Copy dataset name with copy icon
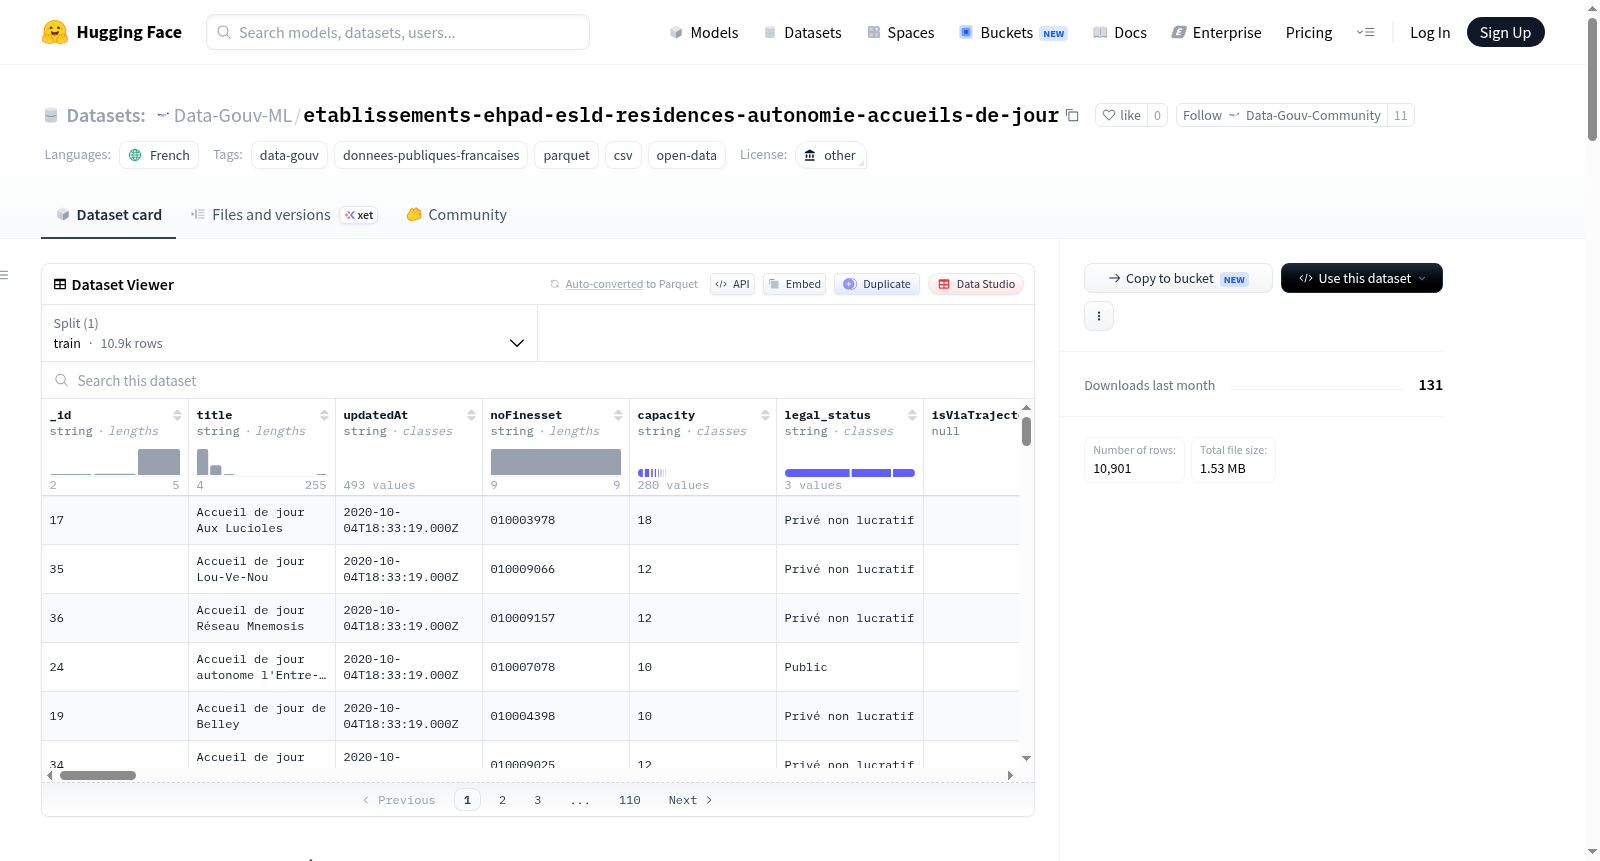The image size is (1600, 861). click(1072, 115)
